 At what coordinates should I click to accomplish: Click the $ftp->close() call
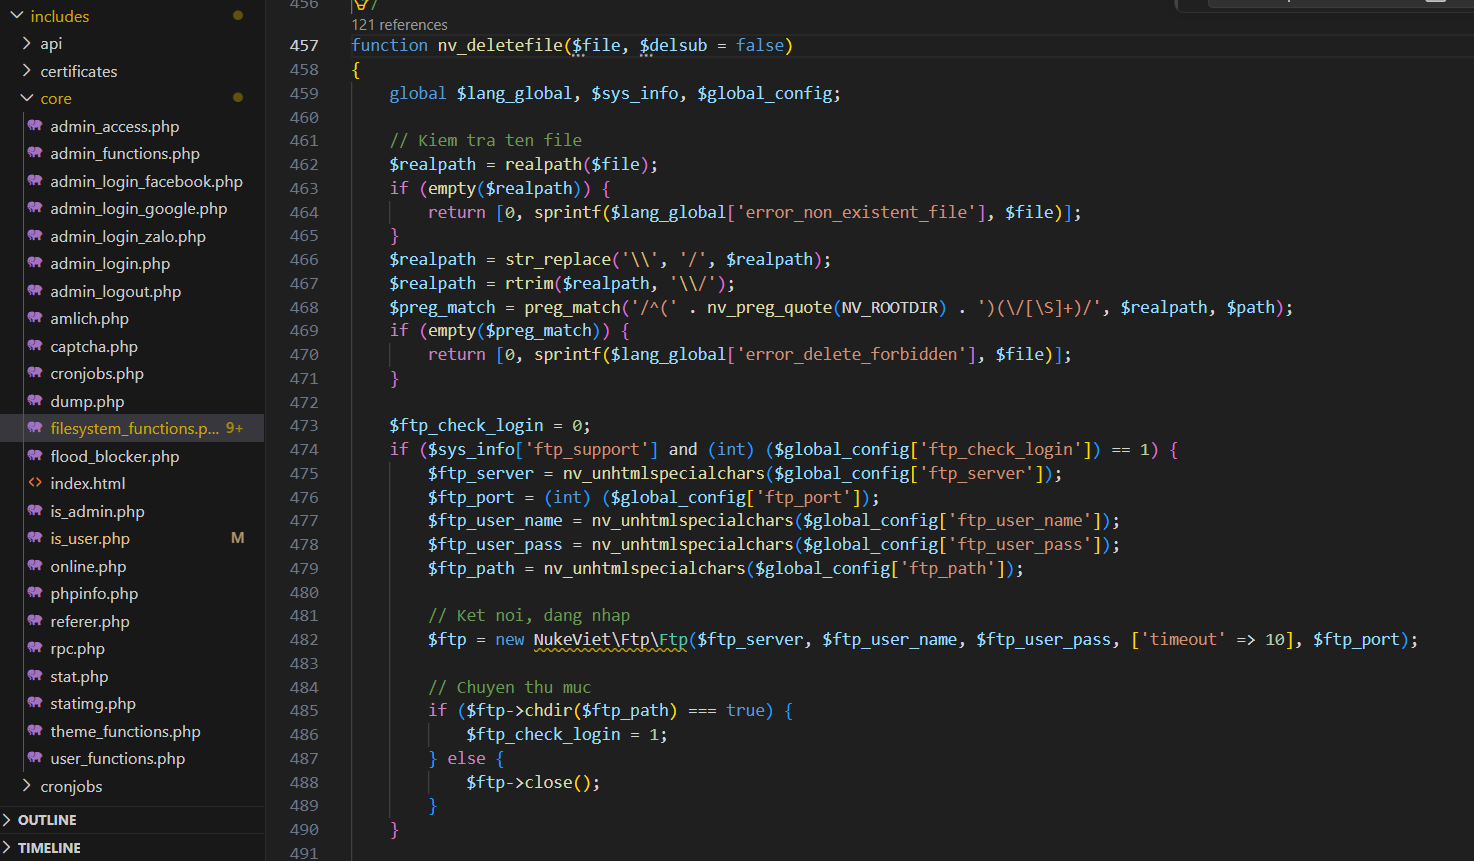coord(533,782)
